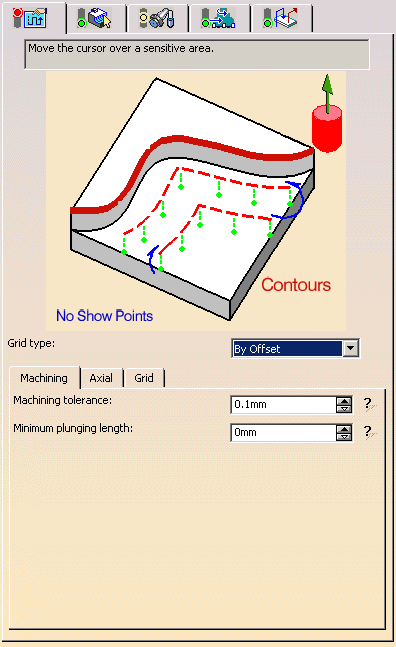The image size is (396, 647).
Task: Click help icon for Machining tolerance
Action: [369, 404]
